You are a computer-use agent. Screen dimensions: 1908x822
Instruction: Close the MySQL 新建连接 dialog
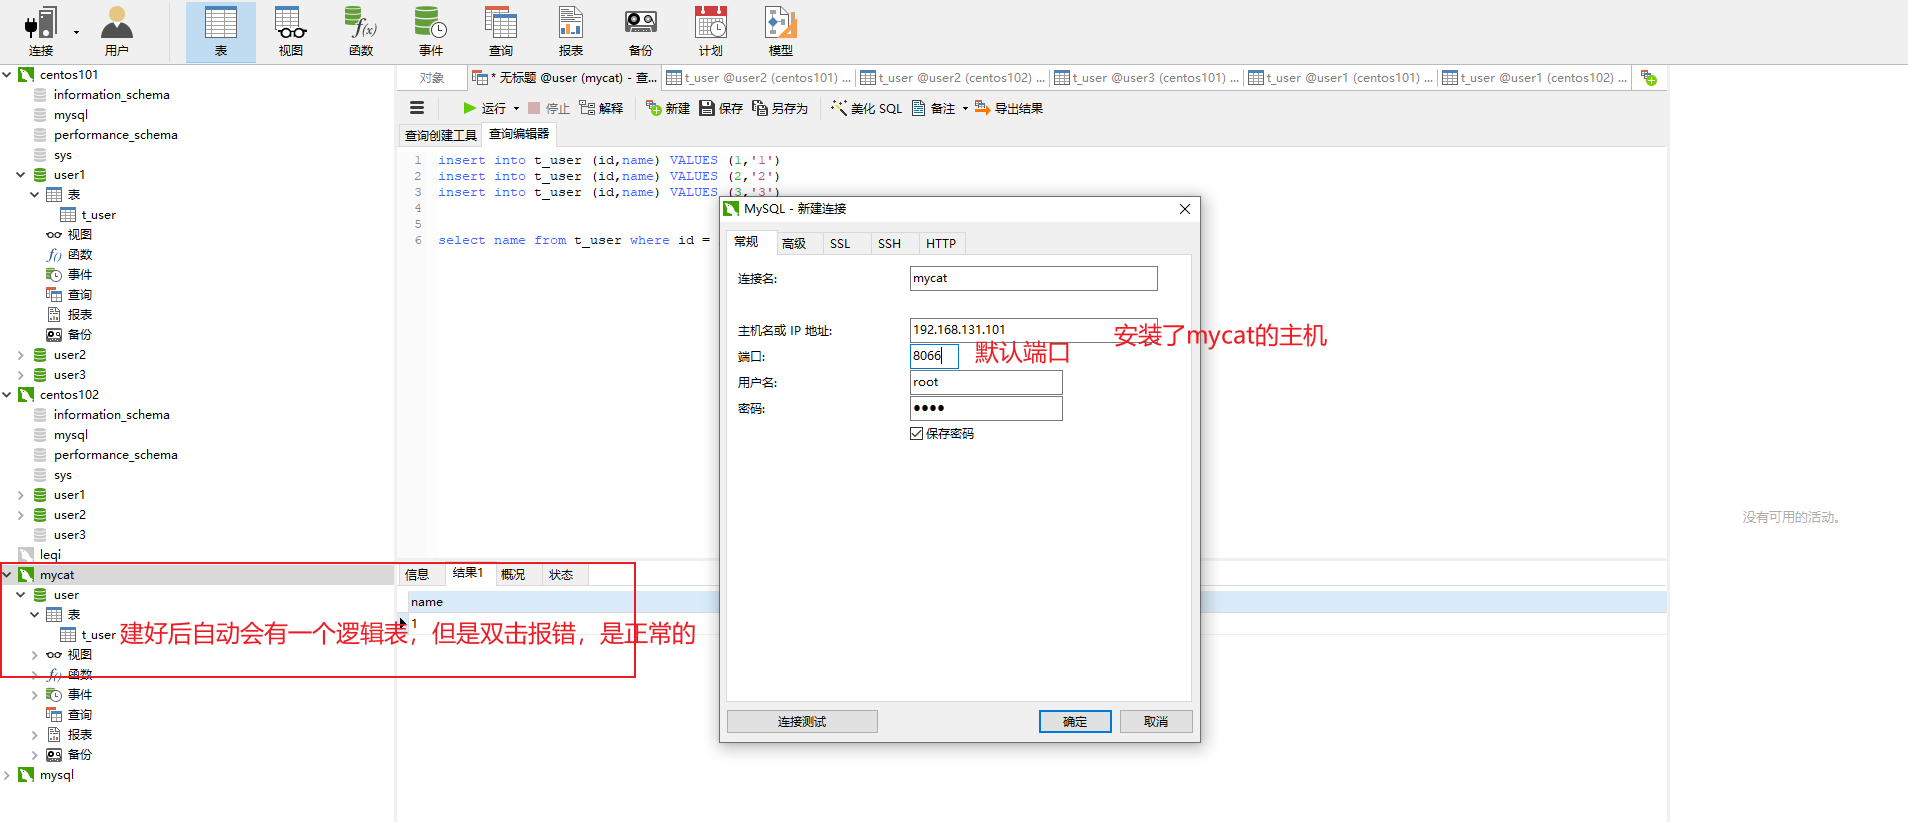click(x=1185, y=209)
